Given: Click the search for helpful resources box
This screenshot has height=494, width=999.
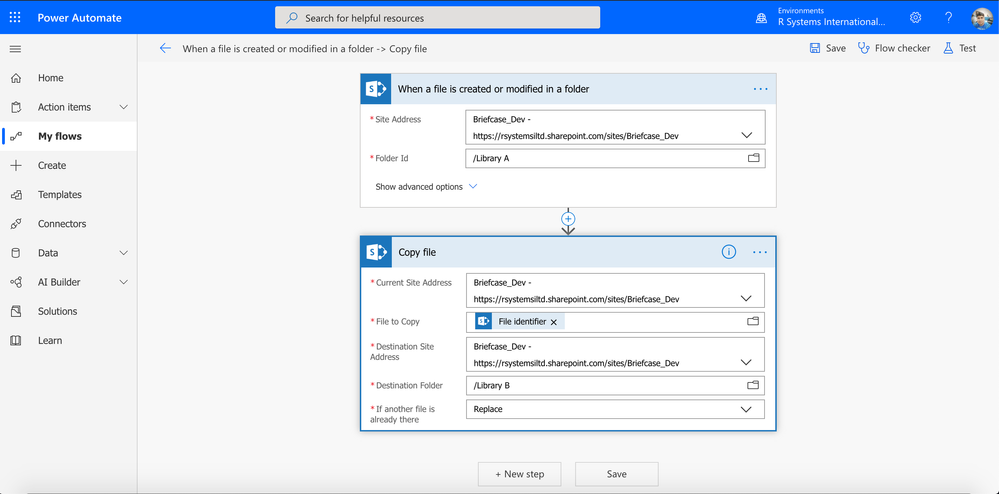Looking at the screenshot, I should (438, 18).
